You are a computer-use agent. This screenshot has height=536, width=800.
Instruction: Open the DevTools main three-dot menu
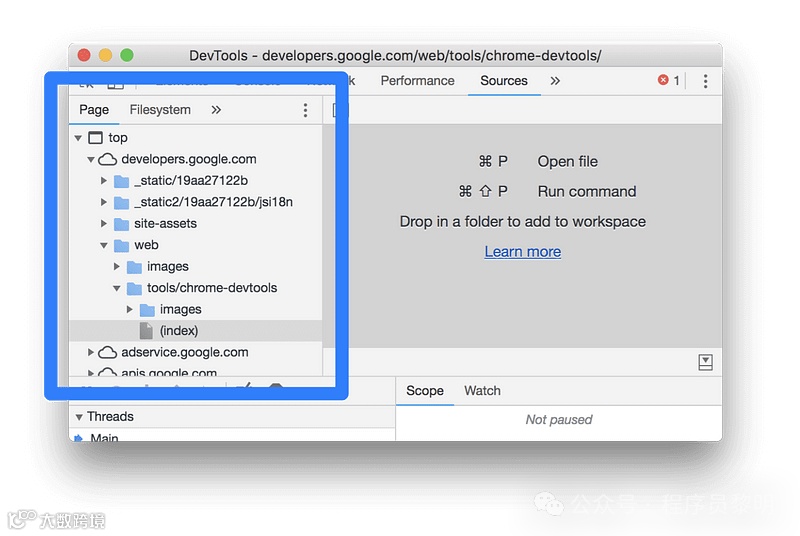705,81
